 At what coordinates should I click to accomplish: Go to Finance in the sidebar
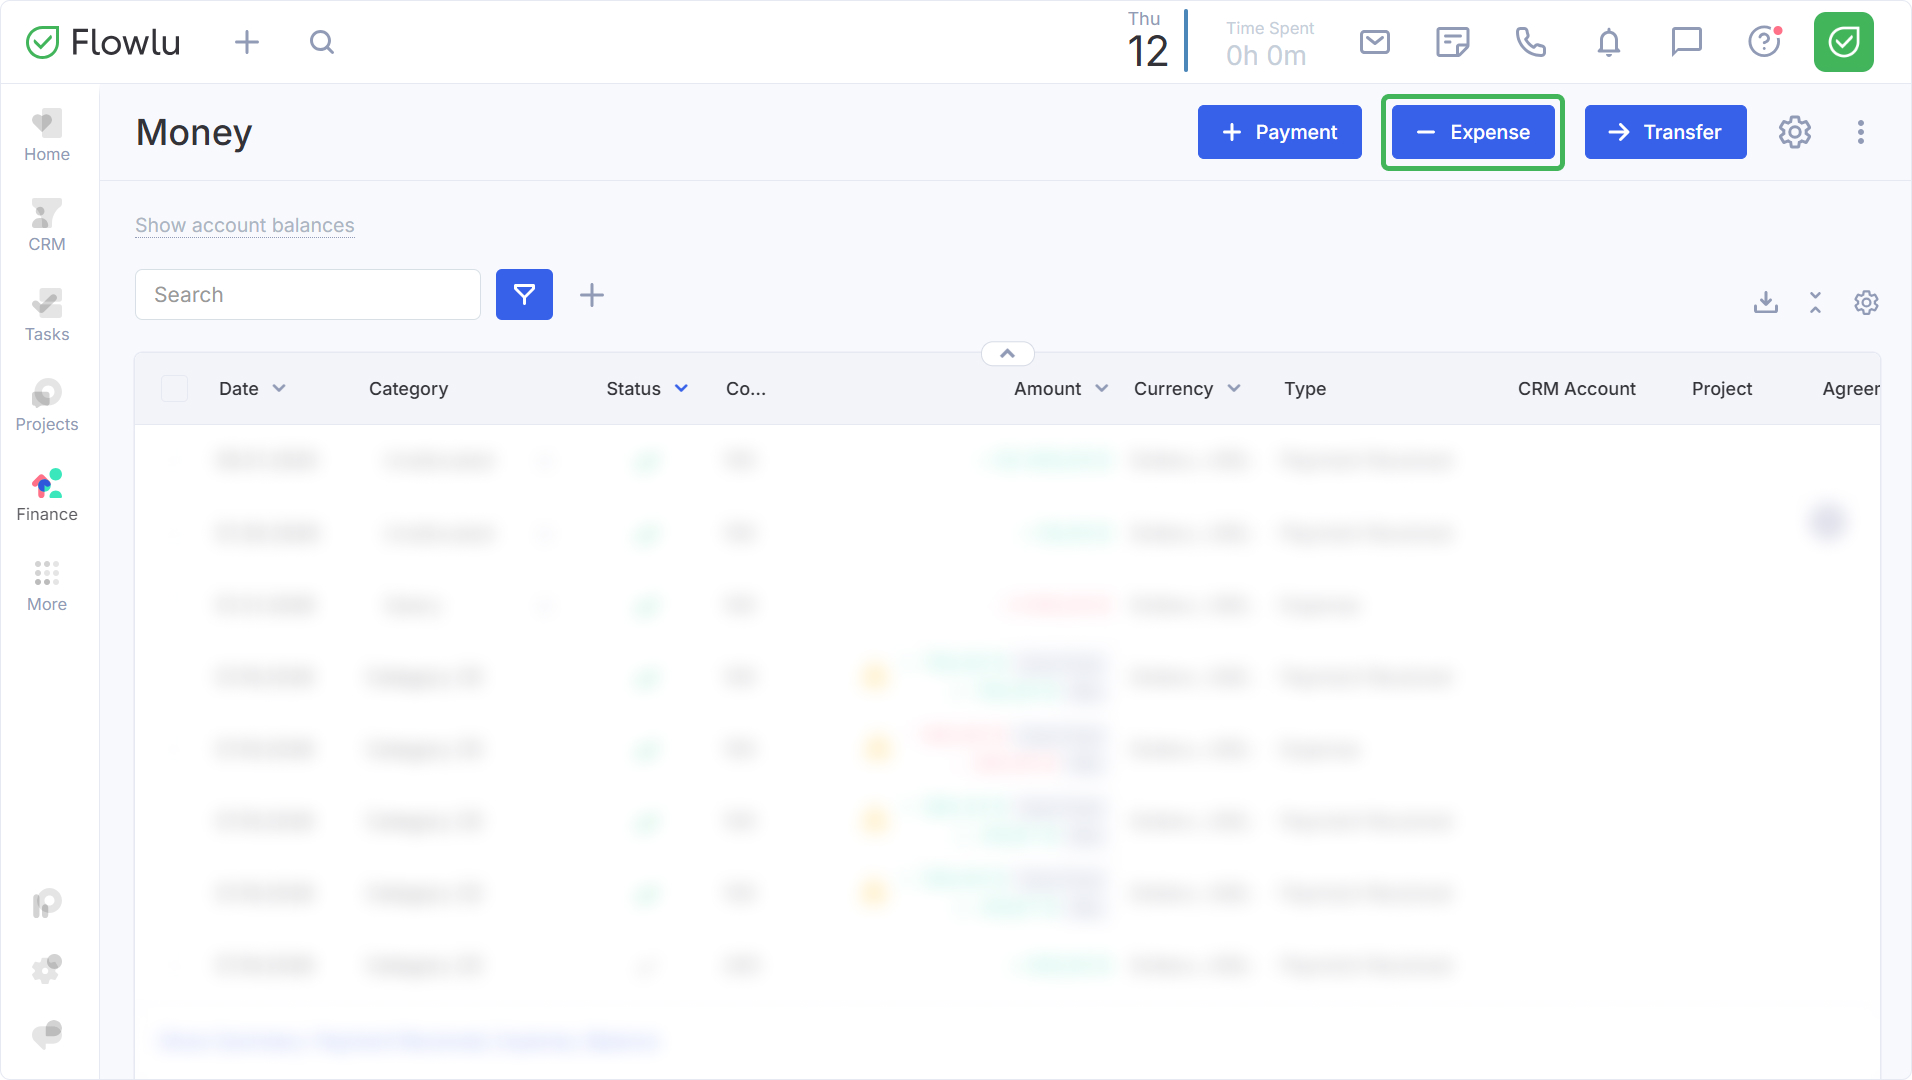click(47, 496)
